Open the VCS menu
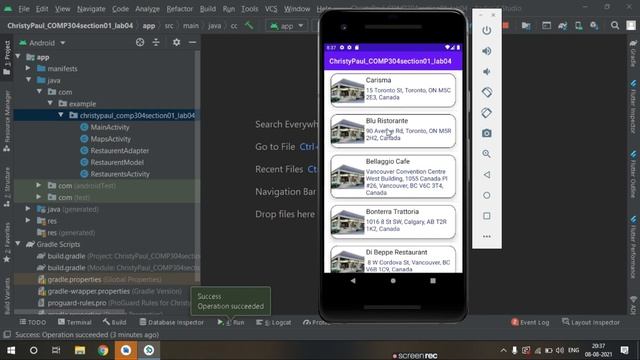This screenshot has width=640, height=360. (x=271, y=9)
